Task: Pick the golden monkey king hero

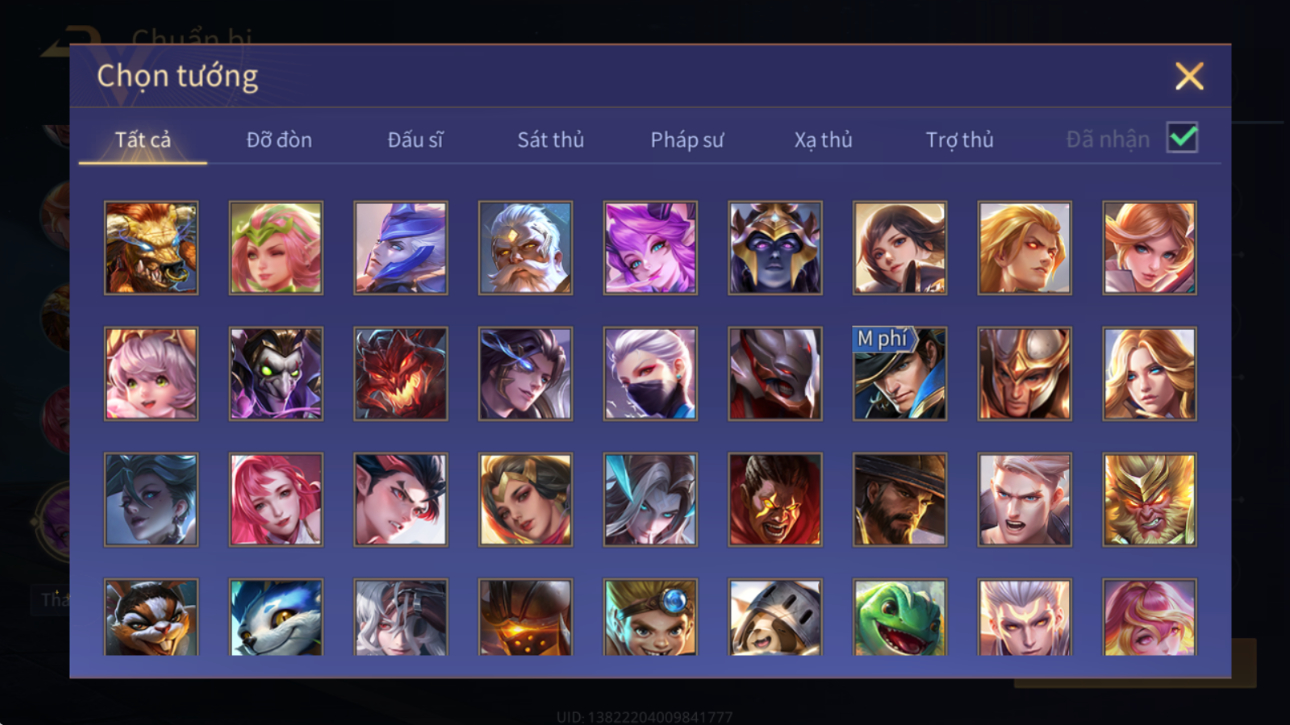Action: (1149, 500)
